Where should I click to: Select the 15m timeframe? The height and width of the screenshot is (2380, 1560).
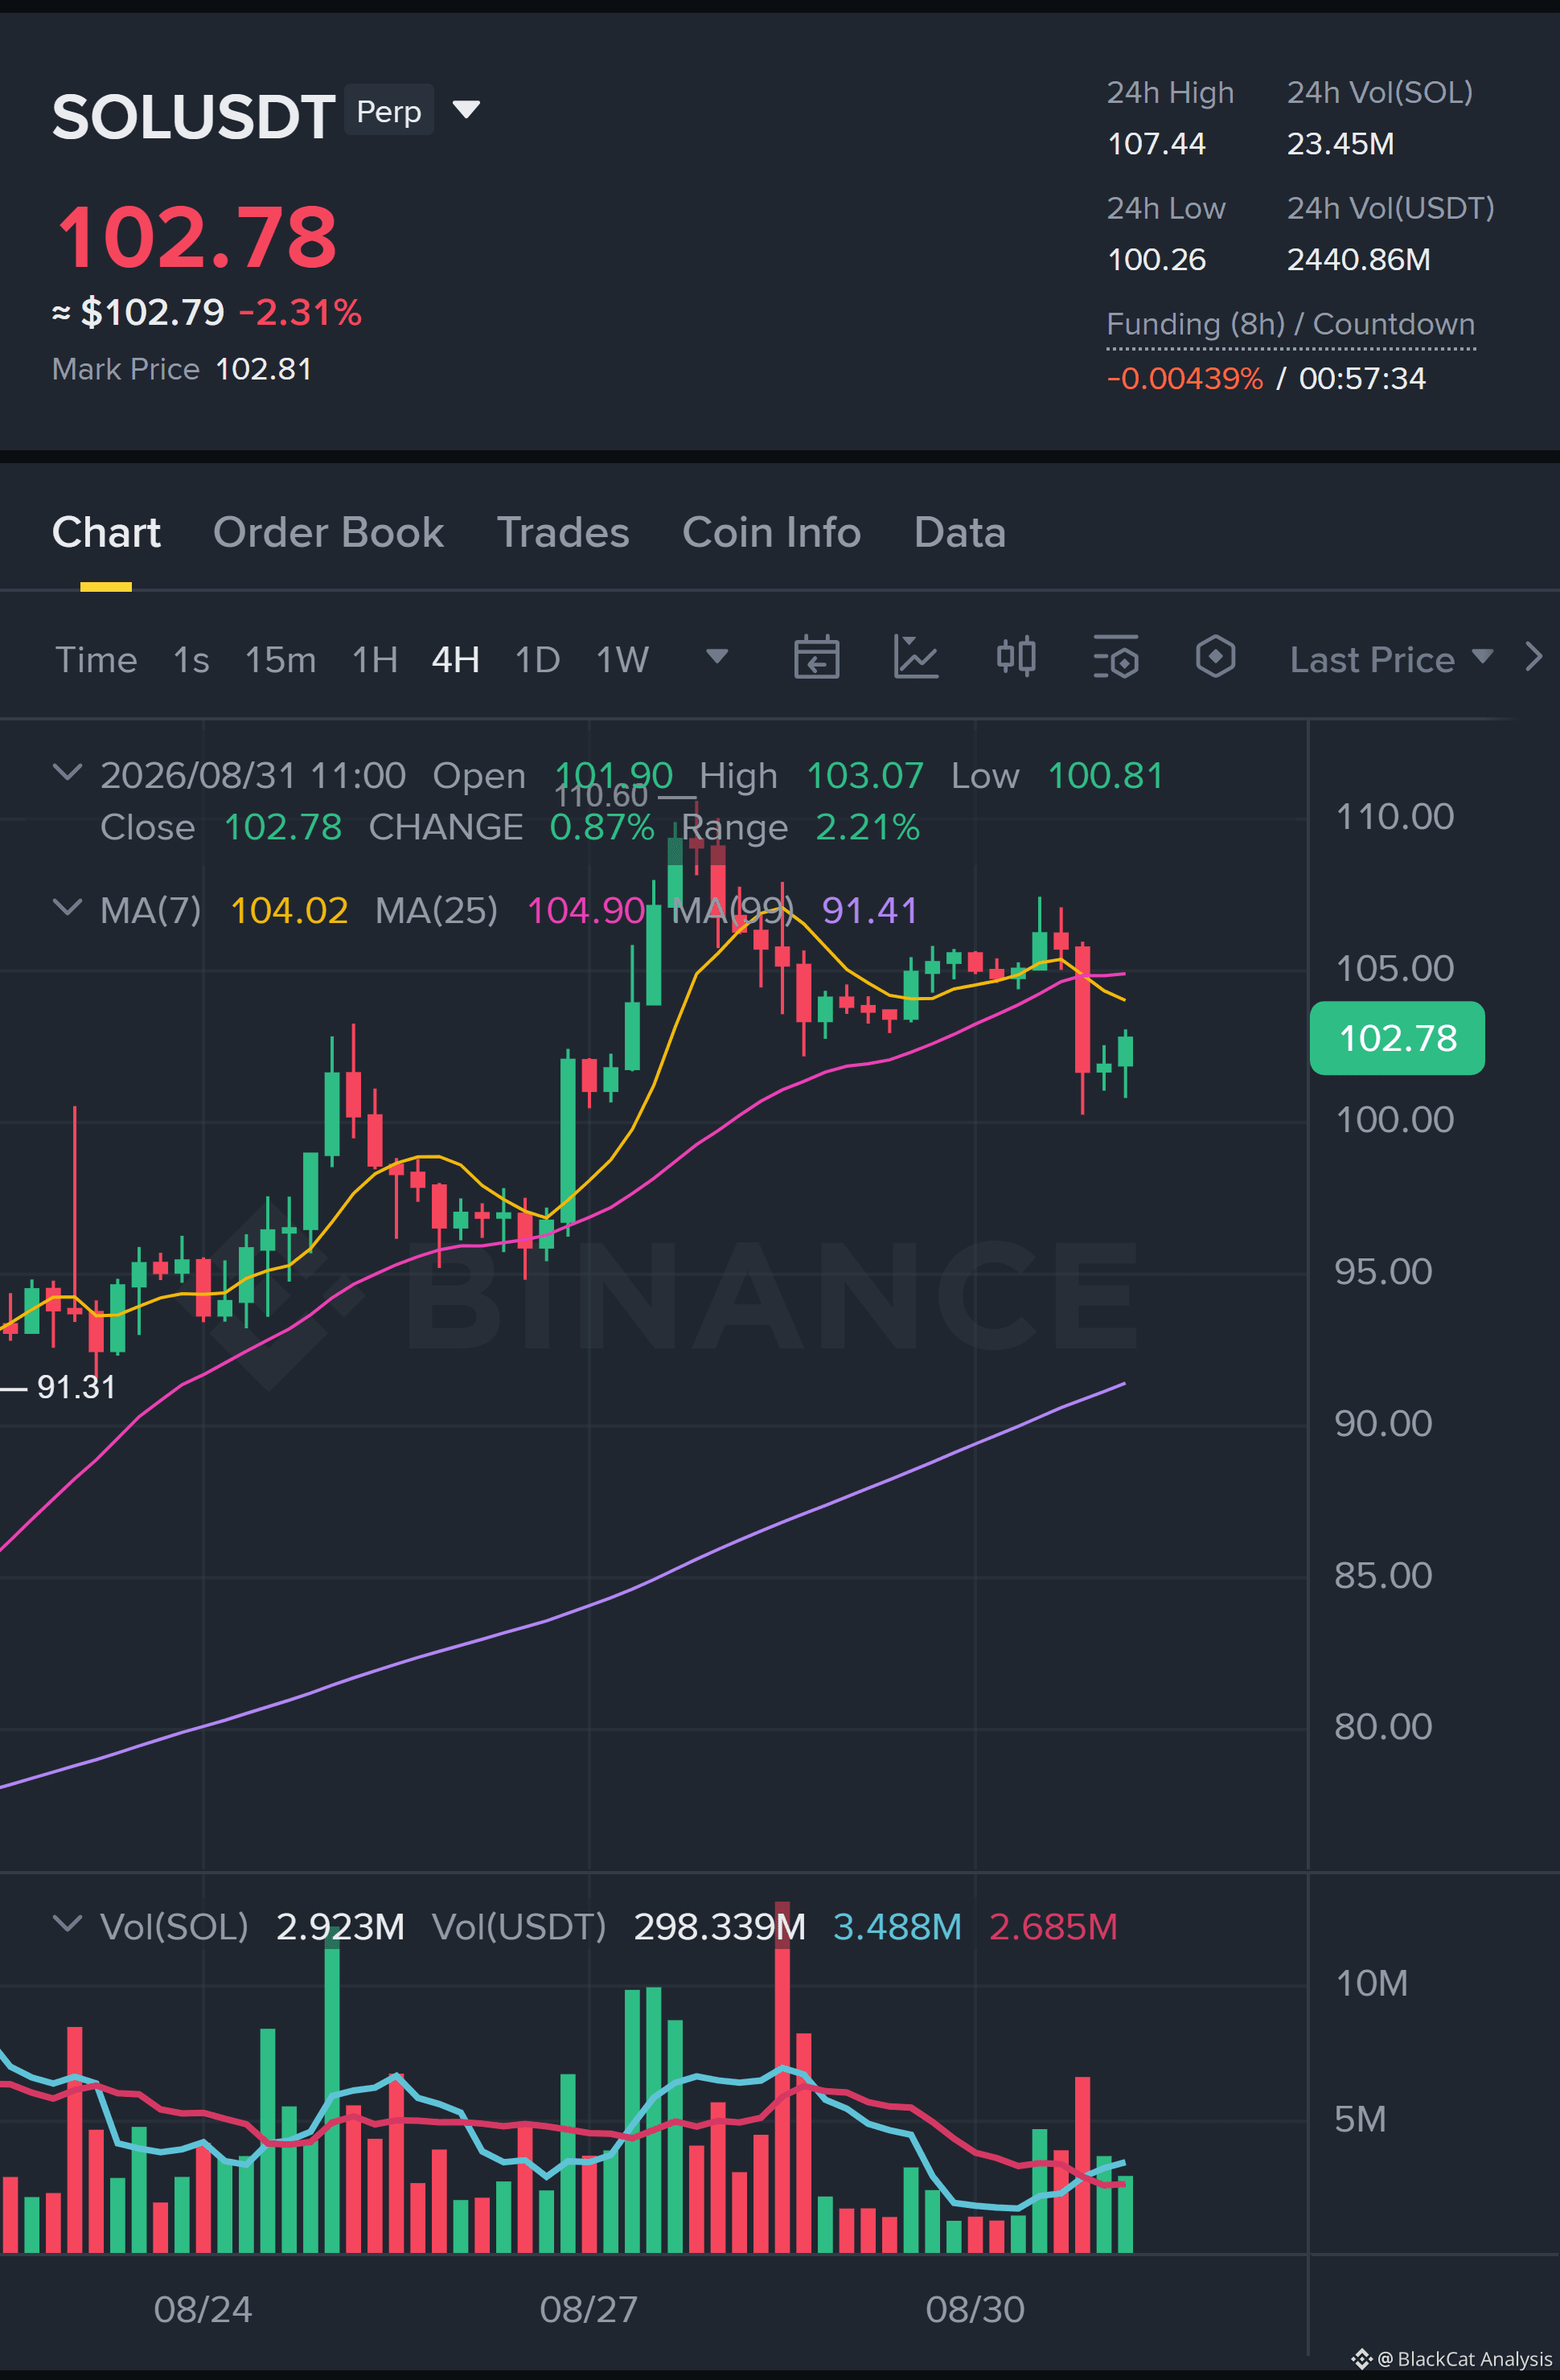tap(280, 660)
